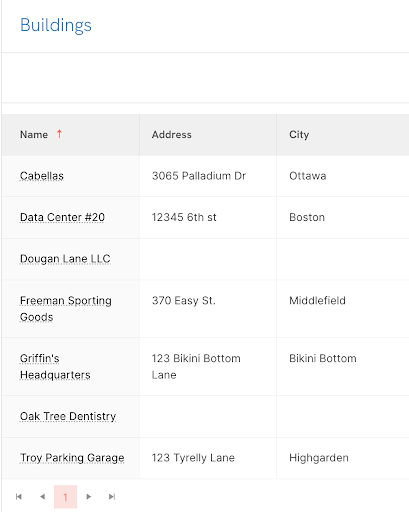Sort by City column header
Image resolution: width=409 pixels, height=512 pixels.
pos(299,135)
